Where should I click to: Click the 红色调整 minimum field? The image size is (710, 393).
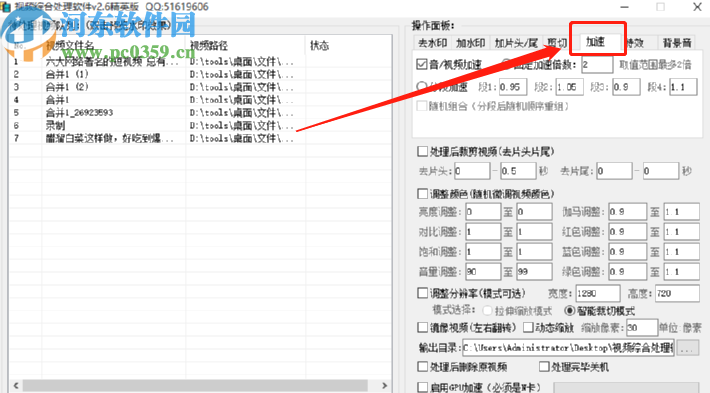click(x=627, y=232)
